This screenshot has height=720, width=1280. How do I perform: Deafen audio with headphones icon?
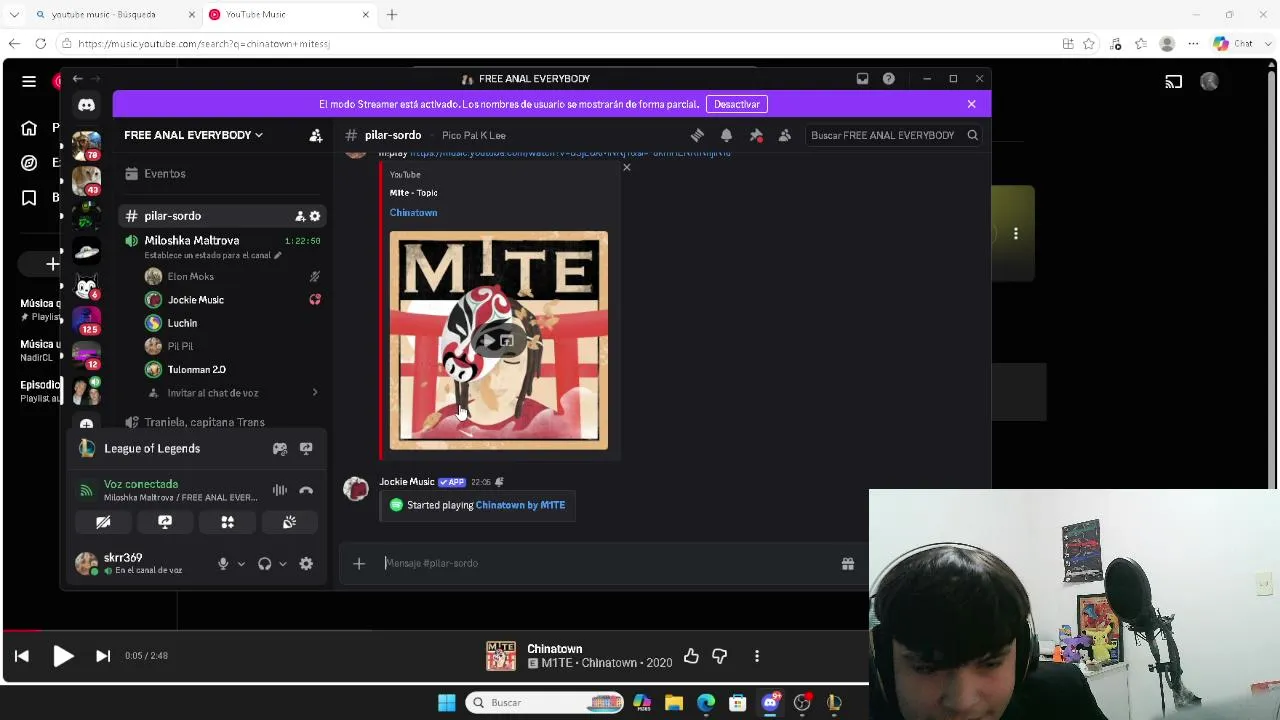coord(264,564)
